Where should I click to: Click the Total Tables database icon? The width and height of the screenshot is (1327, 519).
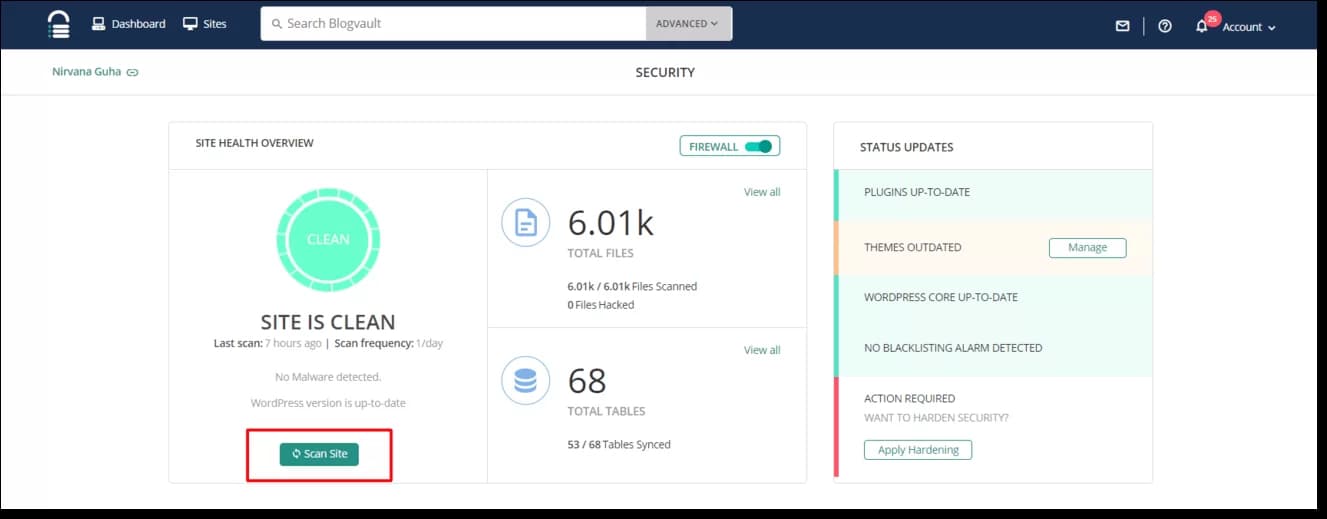pos(526,381)
